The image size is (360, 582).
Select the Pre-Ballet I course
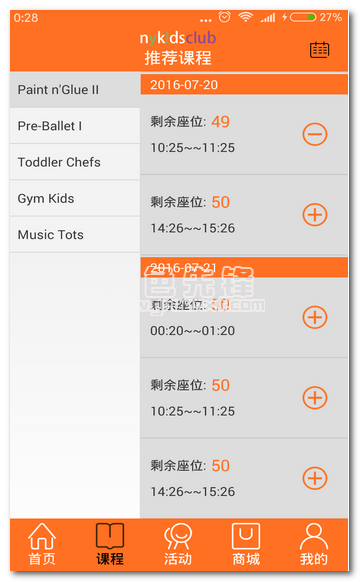pyautogui.click(x=75, y=126)
